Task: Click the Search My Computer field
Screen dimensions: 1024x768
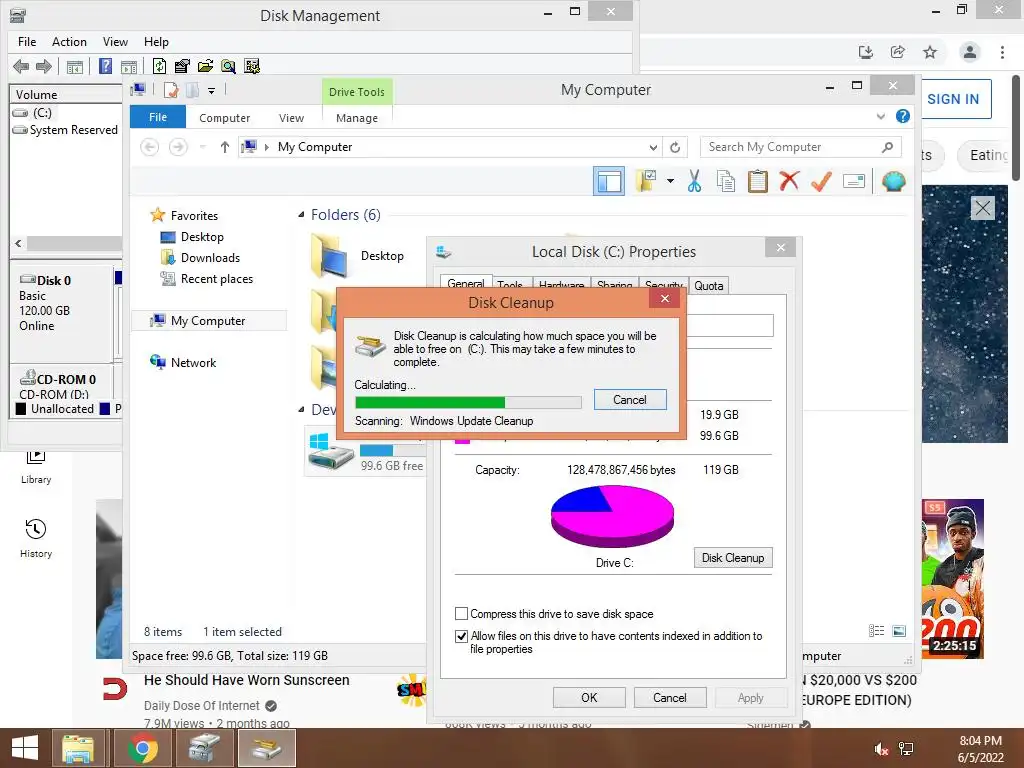Action: (x=801, y=147)
